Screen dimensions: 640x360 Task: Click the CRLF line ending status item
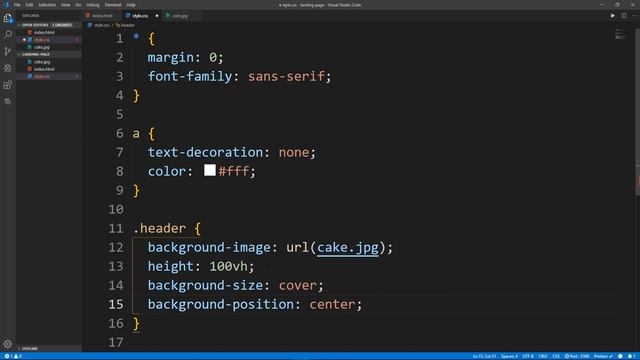coord(543,356)
